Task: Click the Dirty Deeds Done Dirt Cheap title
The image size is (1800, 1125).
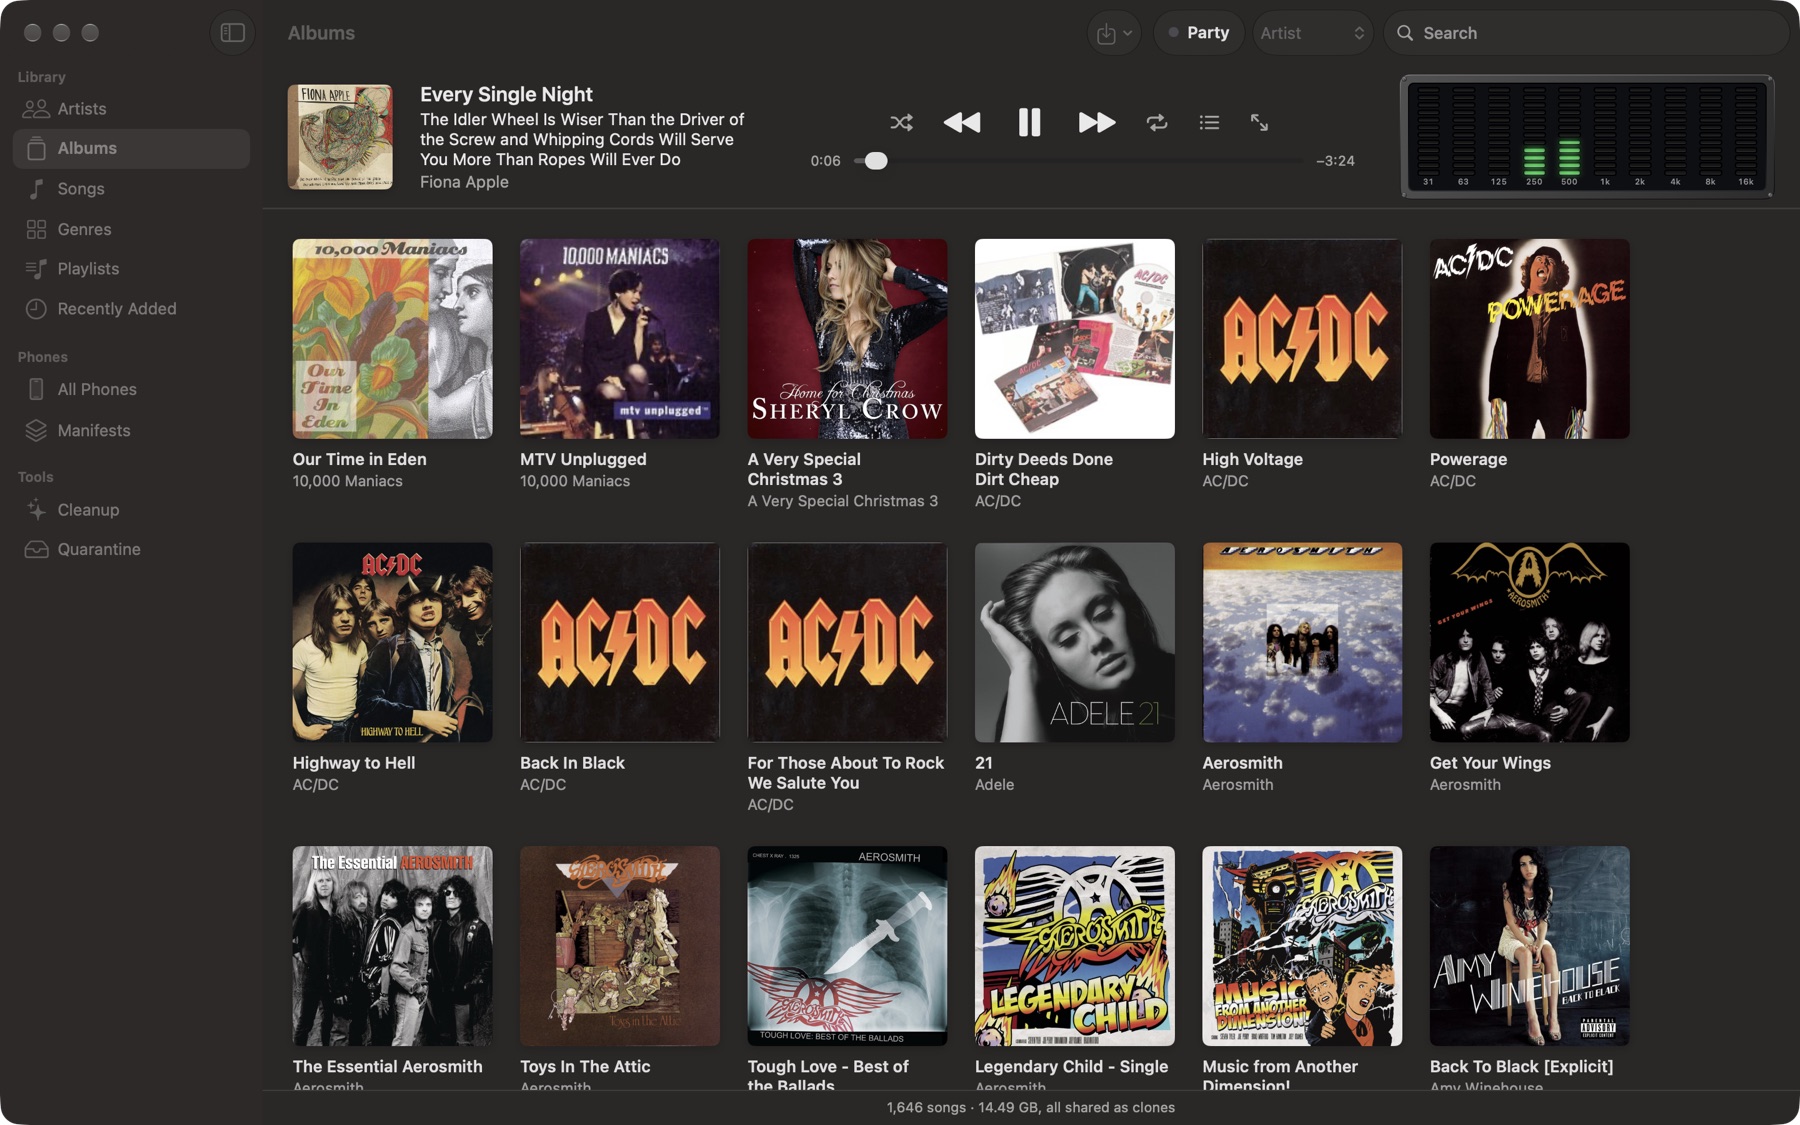Action: click(1044, 469)
